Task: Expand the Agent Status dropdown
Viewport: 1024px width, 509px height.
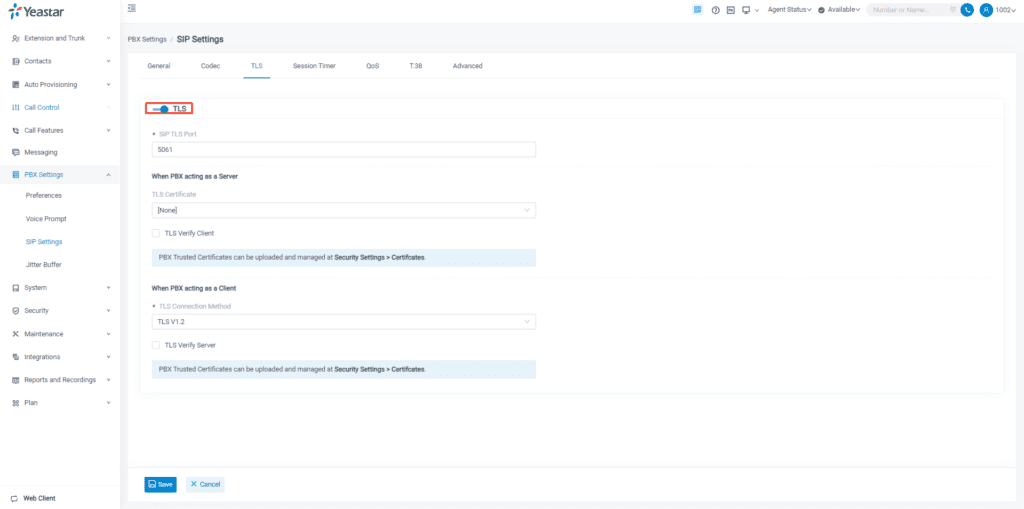Action: pyautogui.click(x=789, y=10)
